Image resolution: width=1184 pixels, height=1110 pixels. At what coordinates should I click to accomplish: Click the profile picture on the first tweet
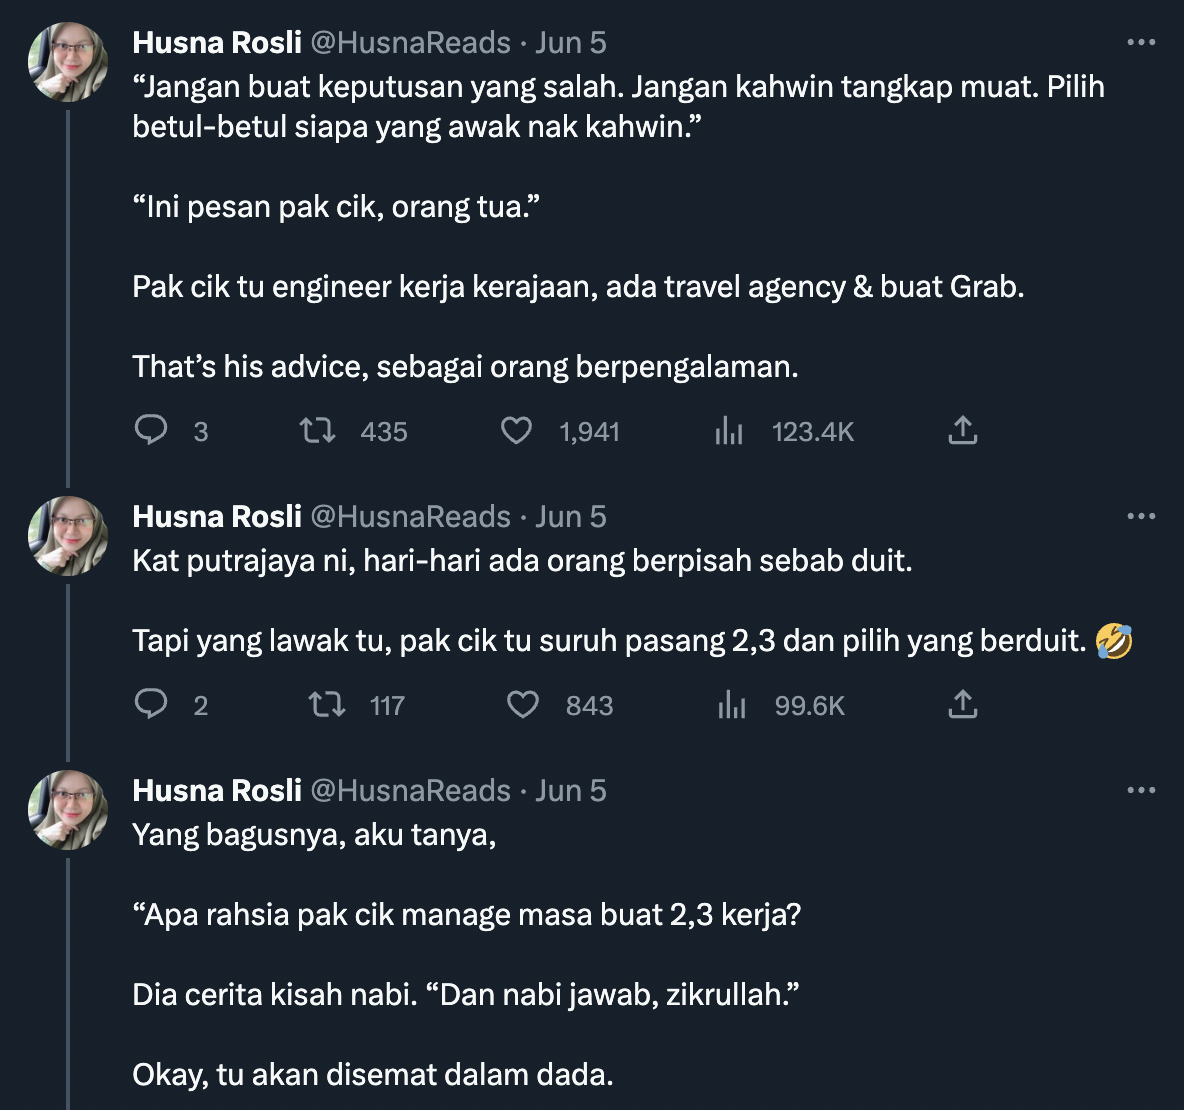click(x=68, y=62)
